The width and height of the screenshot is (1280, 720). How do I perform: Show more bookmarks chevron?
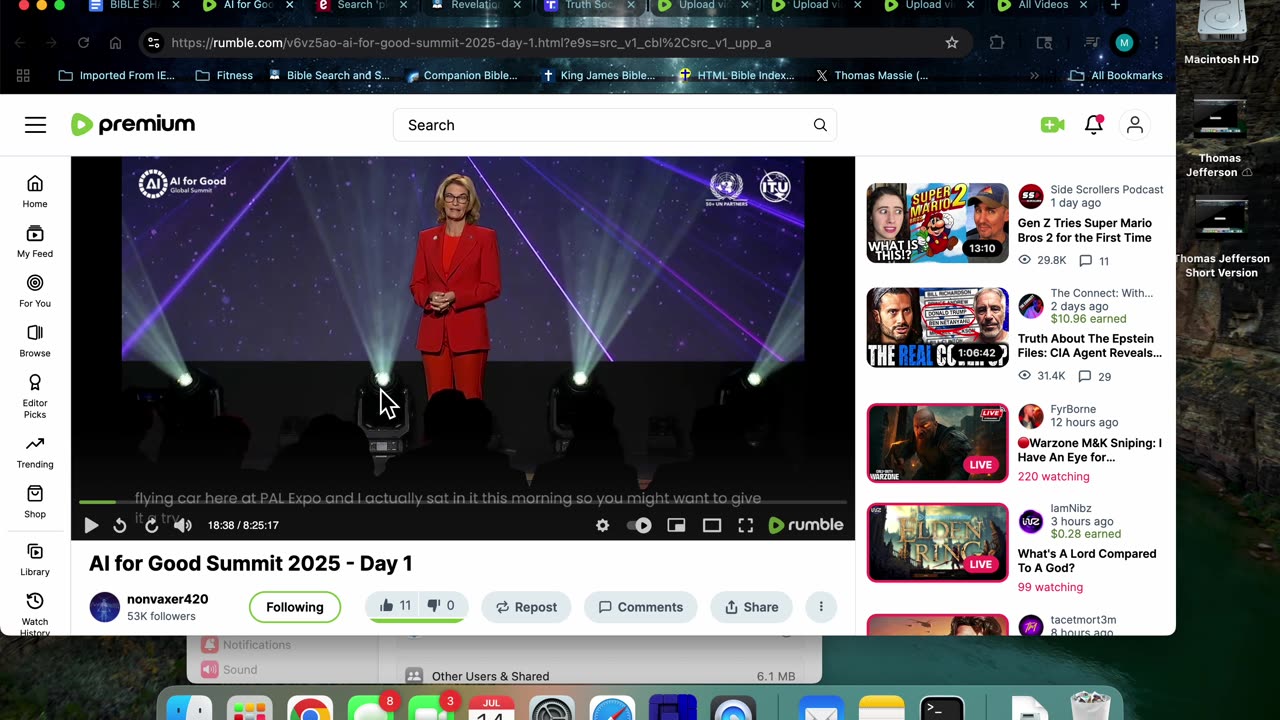[1034, 75]
